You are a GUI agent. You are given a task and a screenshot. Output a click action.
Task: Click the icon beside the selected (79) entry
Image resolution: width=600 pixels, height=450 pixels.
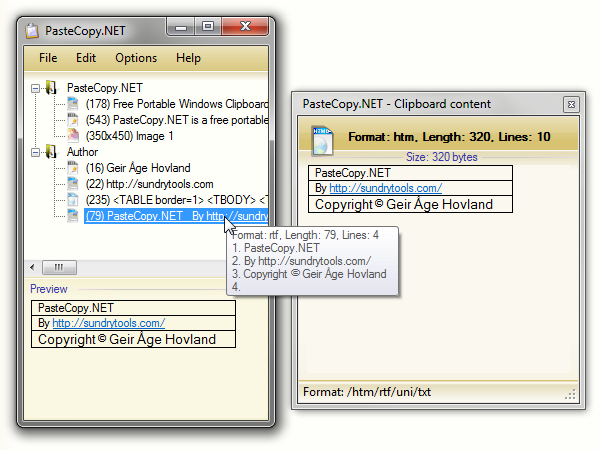[73, 215]
